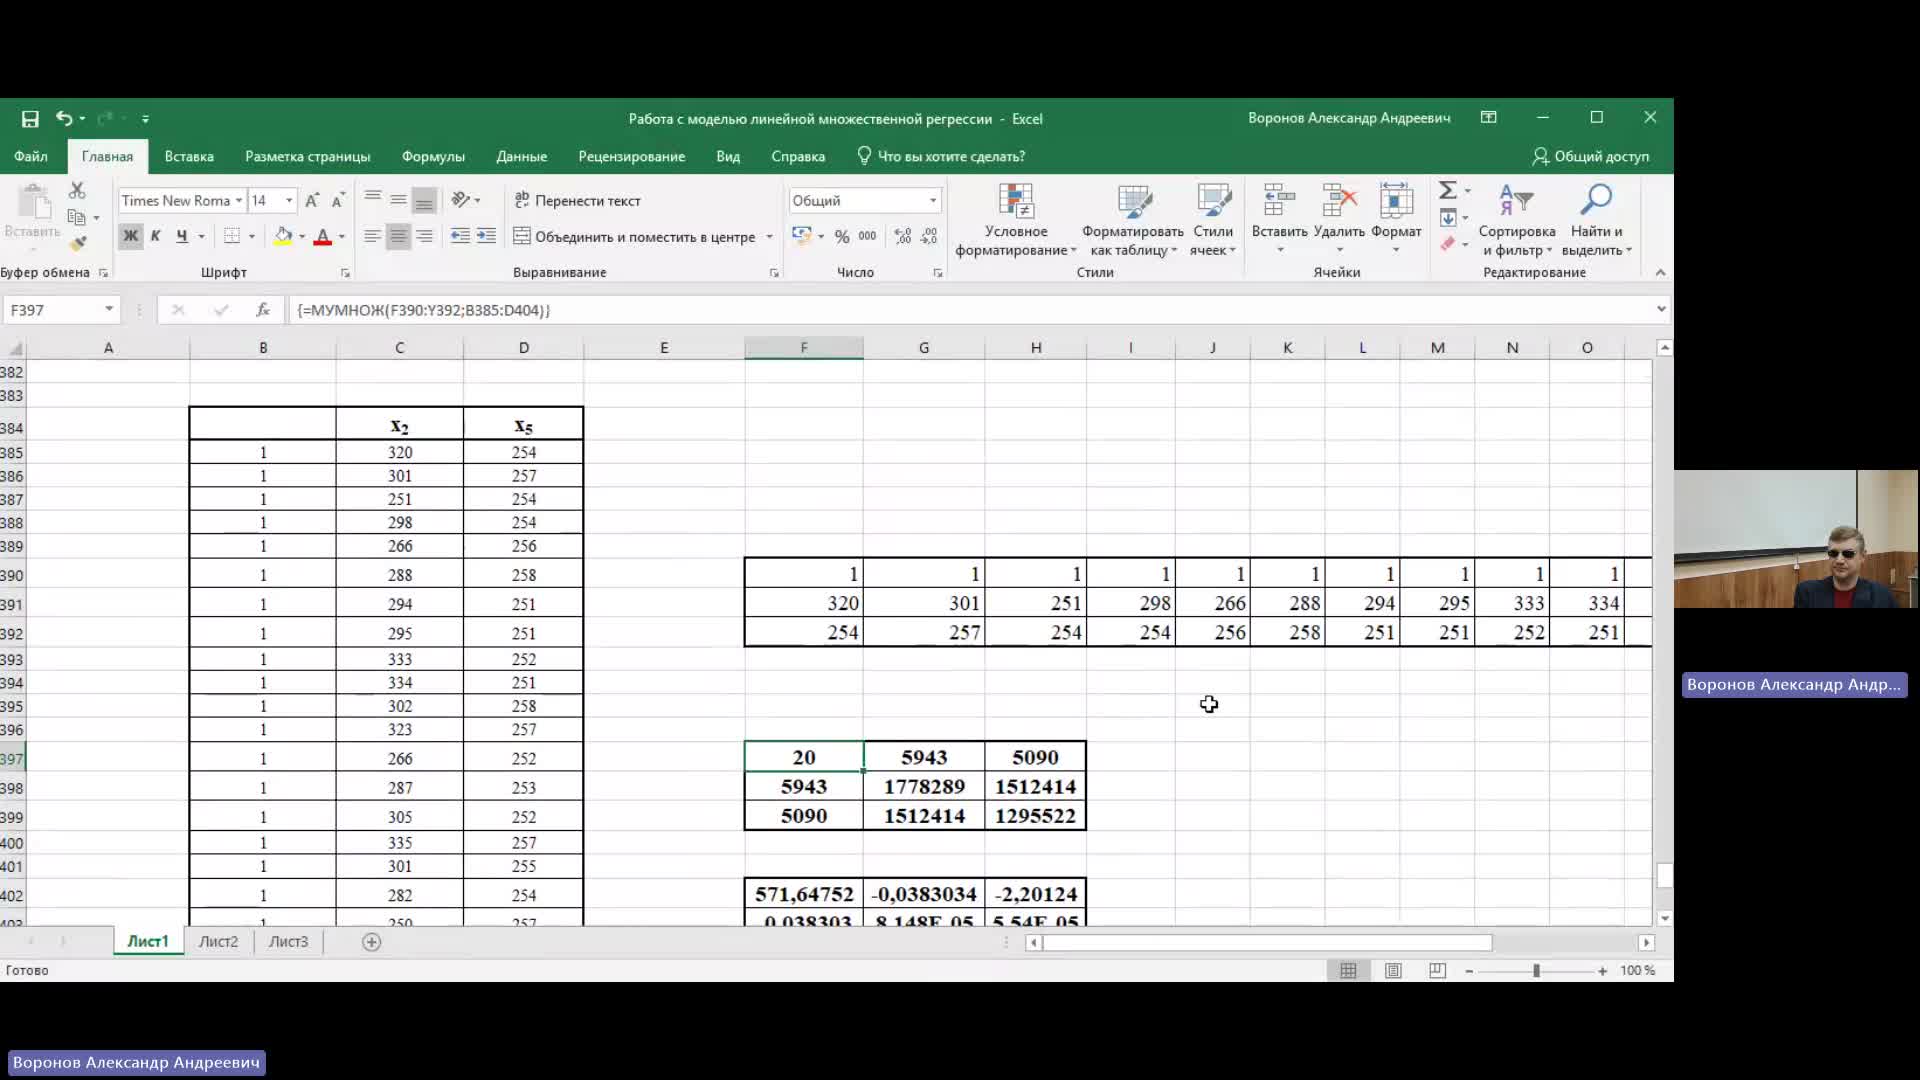This screenshot has width=1920, height=1080.
Task: Click the insert function fx icon
Action: [x=263, y=310]
